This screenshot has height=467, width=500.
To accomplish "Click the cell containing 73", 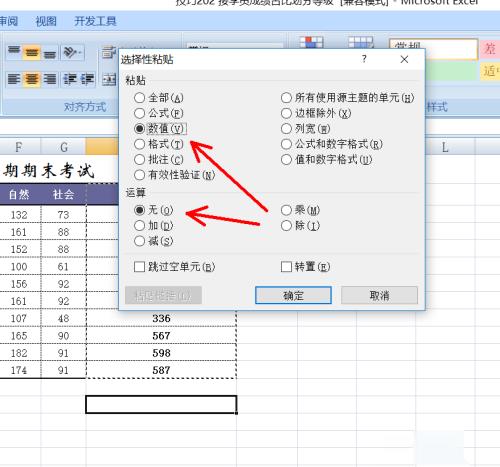I will [63, 215].
